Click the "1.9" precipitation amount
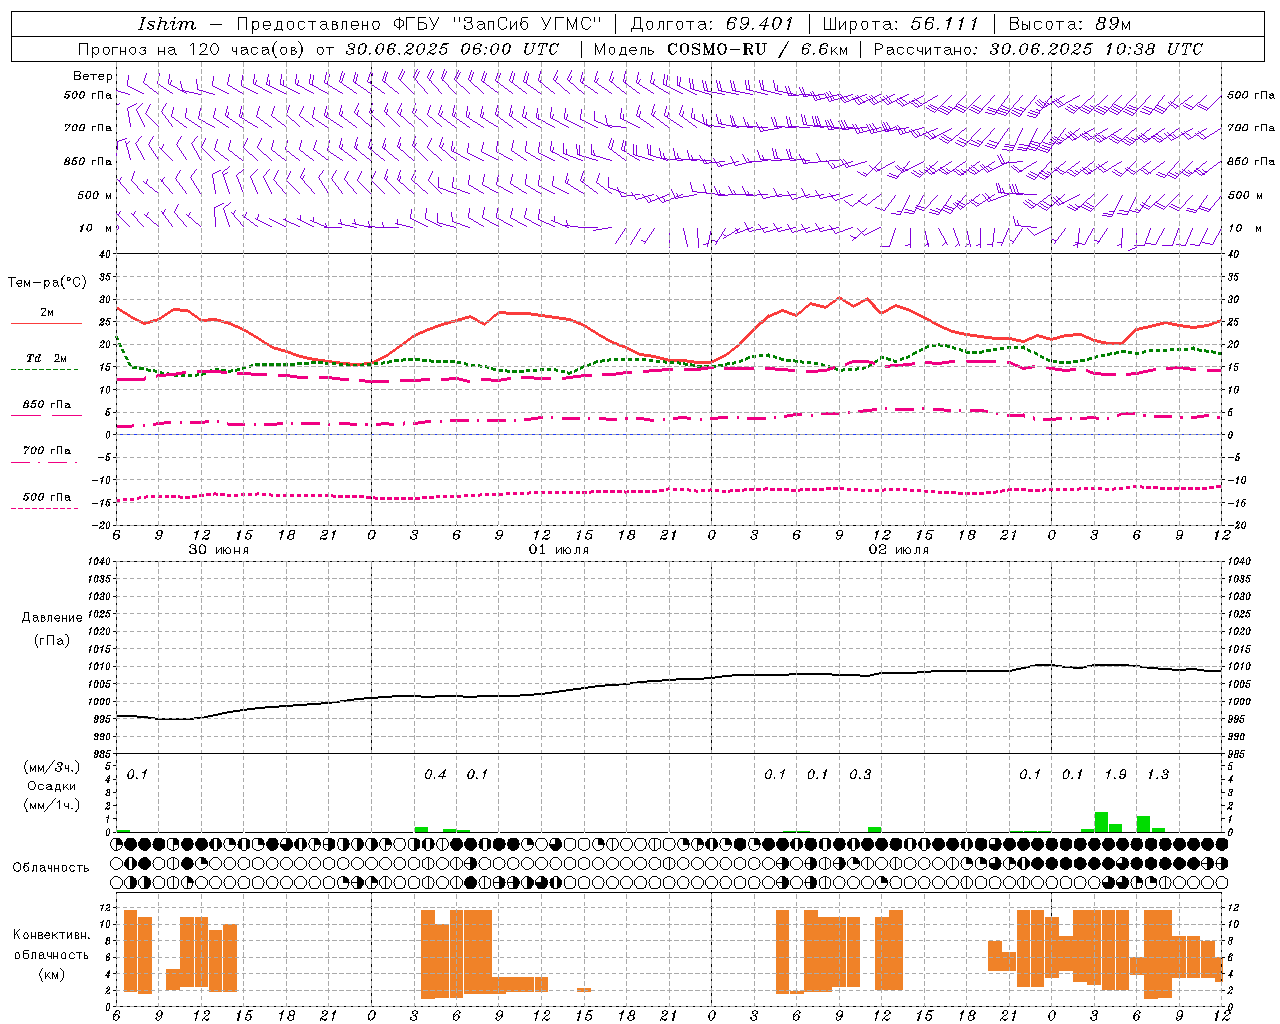This screenshot has width=1280, height=1024. [1115, 774]
